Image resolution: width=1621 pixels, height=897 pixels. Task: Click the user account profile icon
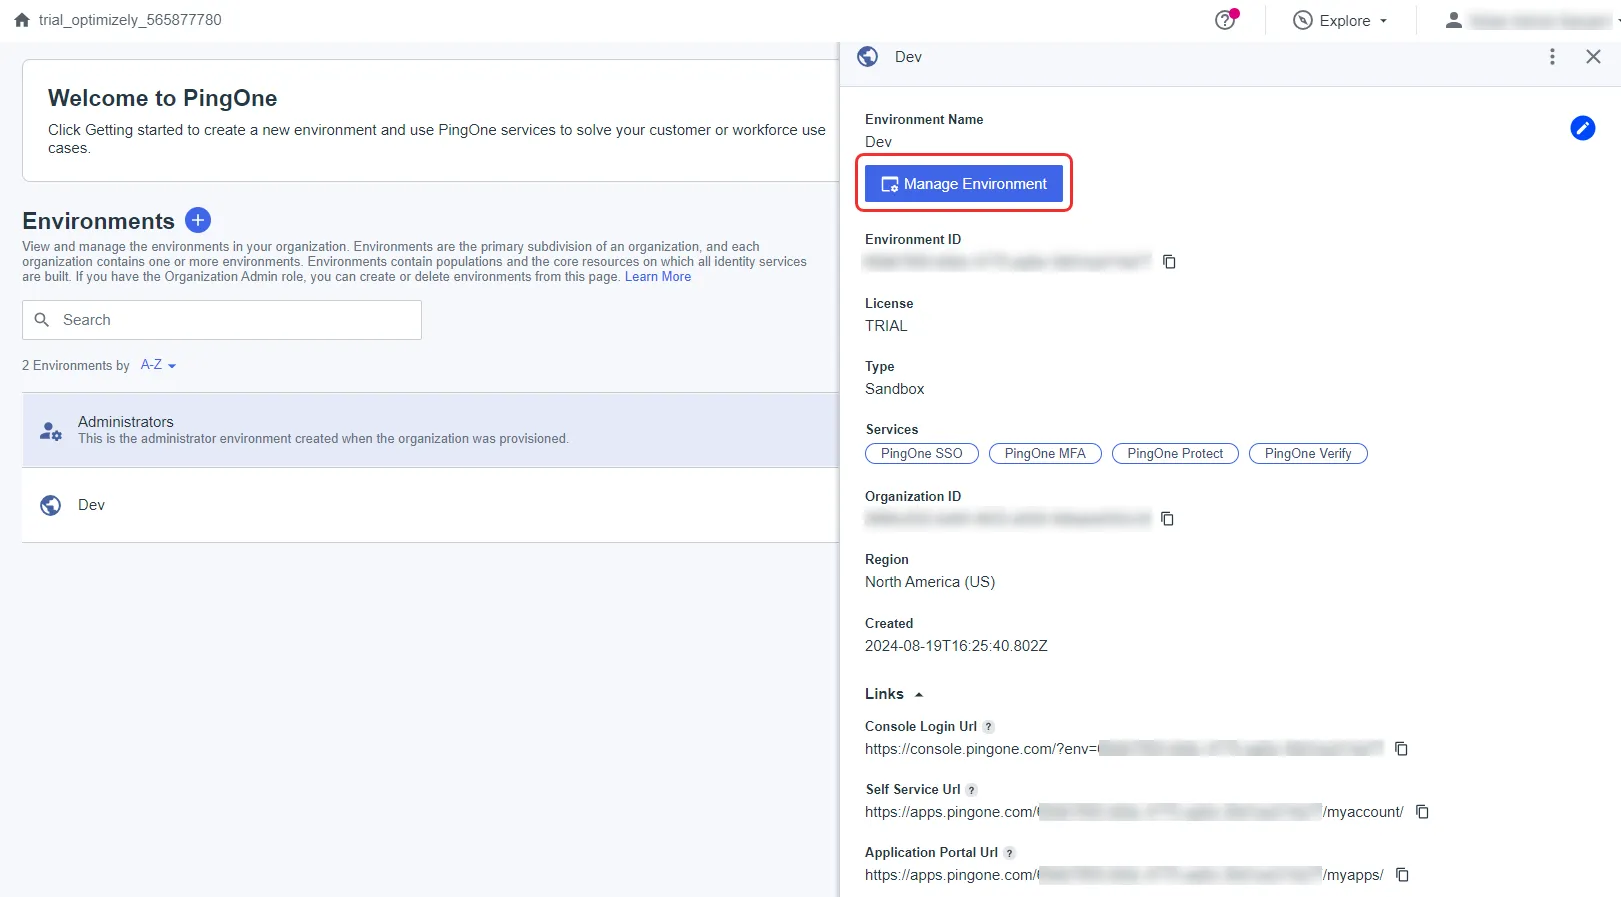click(1454, 20)
